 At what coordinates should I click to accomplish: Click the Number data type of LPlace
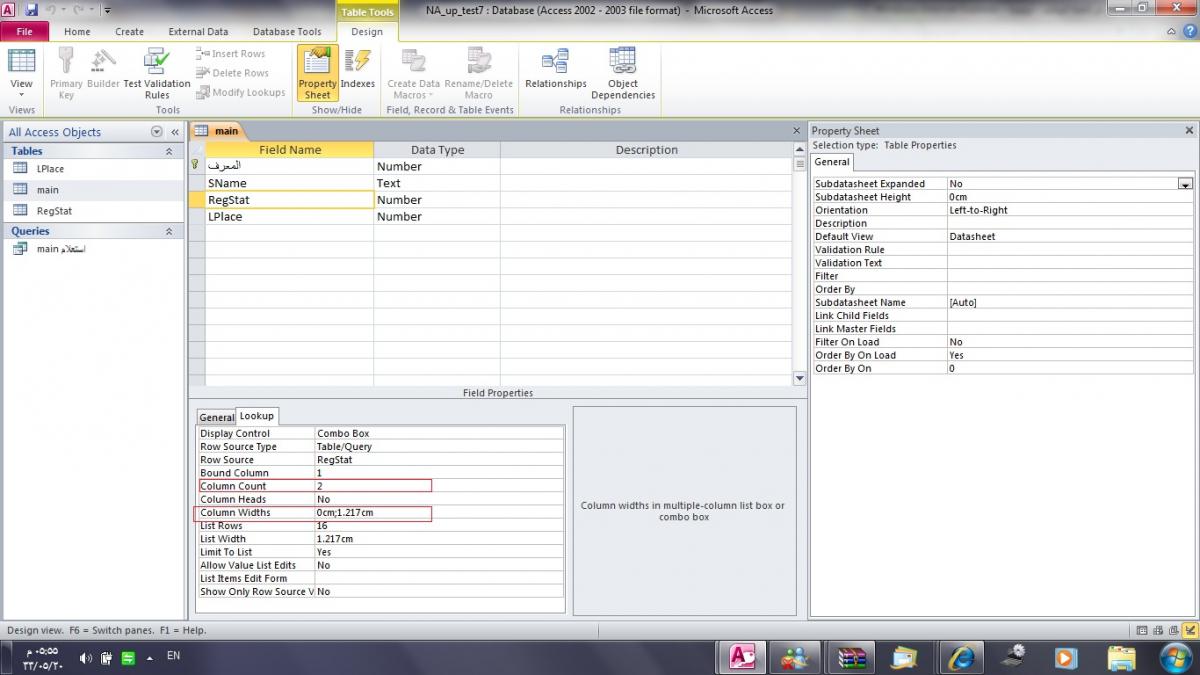437,216
